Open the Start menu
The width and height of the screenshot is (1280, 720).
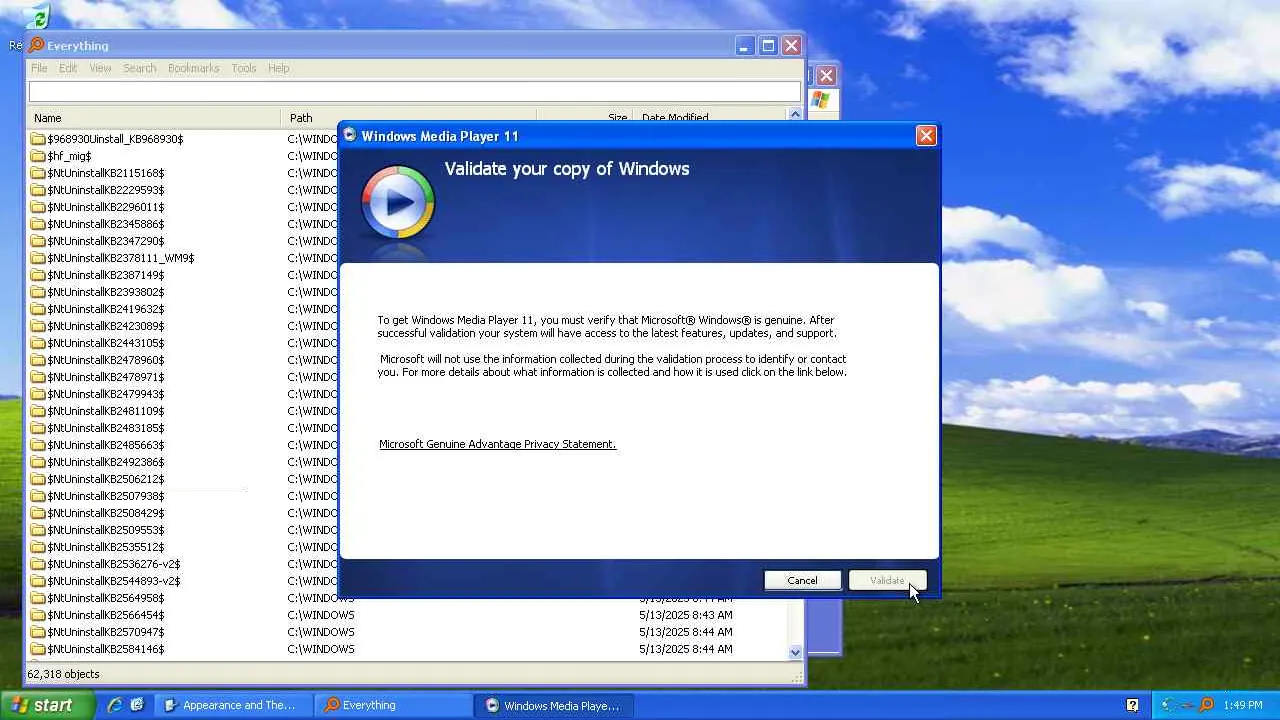48,705
